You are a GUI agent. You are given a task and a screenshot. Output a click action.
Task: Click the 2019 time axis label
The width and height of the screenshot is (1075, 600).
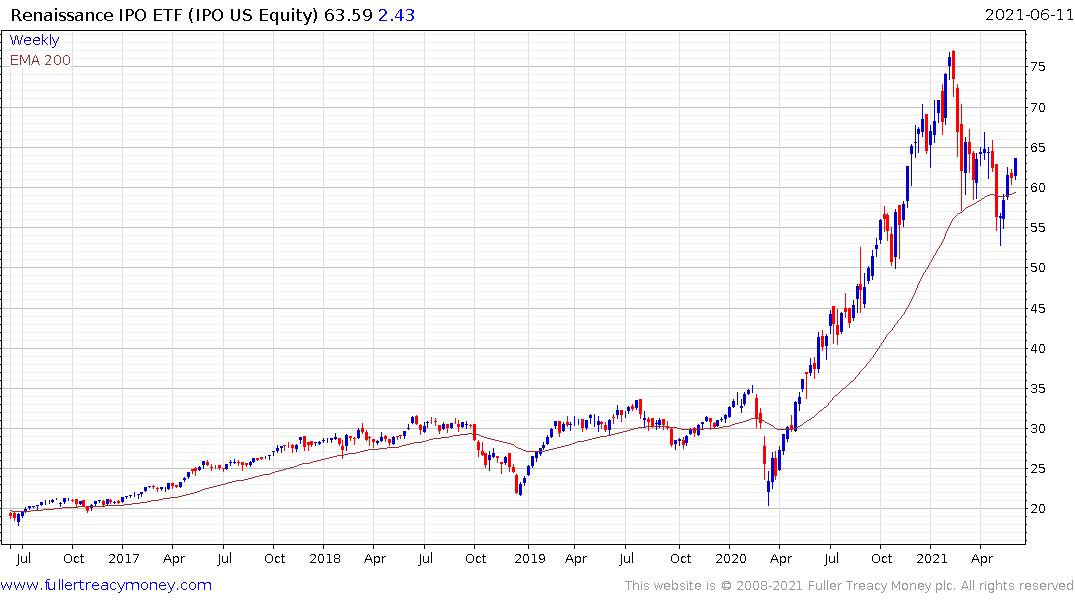pos(530,559)
